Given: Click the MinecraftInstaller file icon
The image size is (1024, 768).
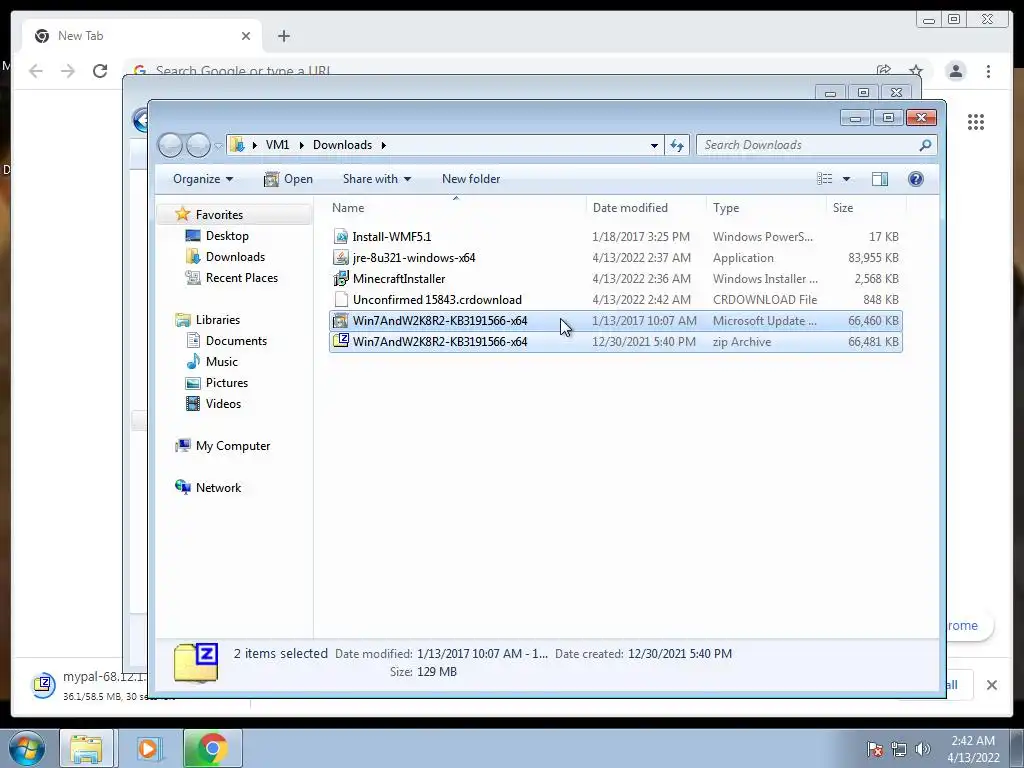Looking at the screenshot, I should [x=340, y=279].
